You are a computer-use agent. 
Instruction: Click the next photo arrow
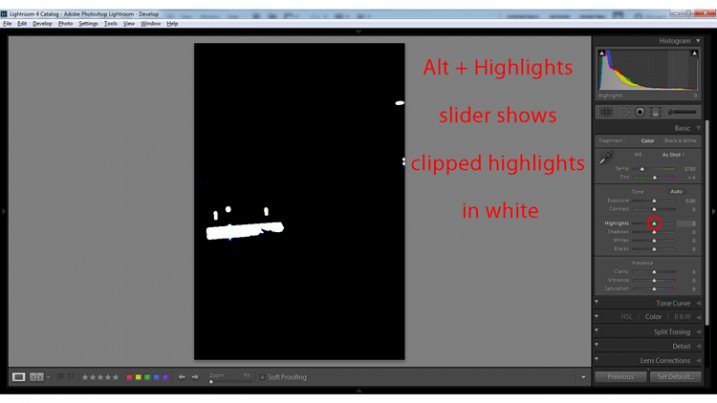[194, 377]
